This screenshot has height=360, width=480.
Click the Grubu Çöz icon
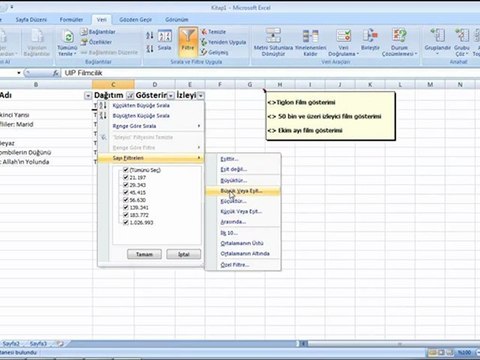(462, 35)
